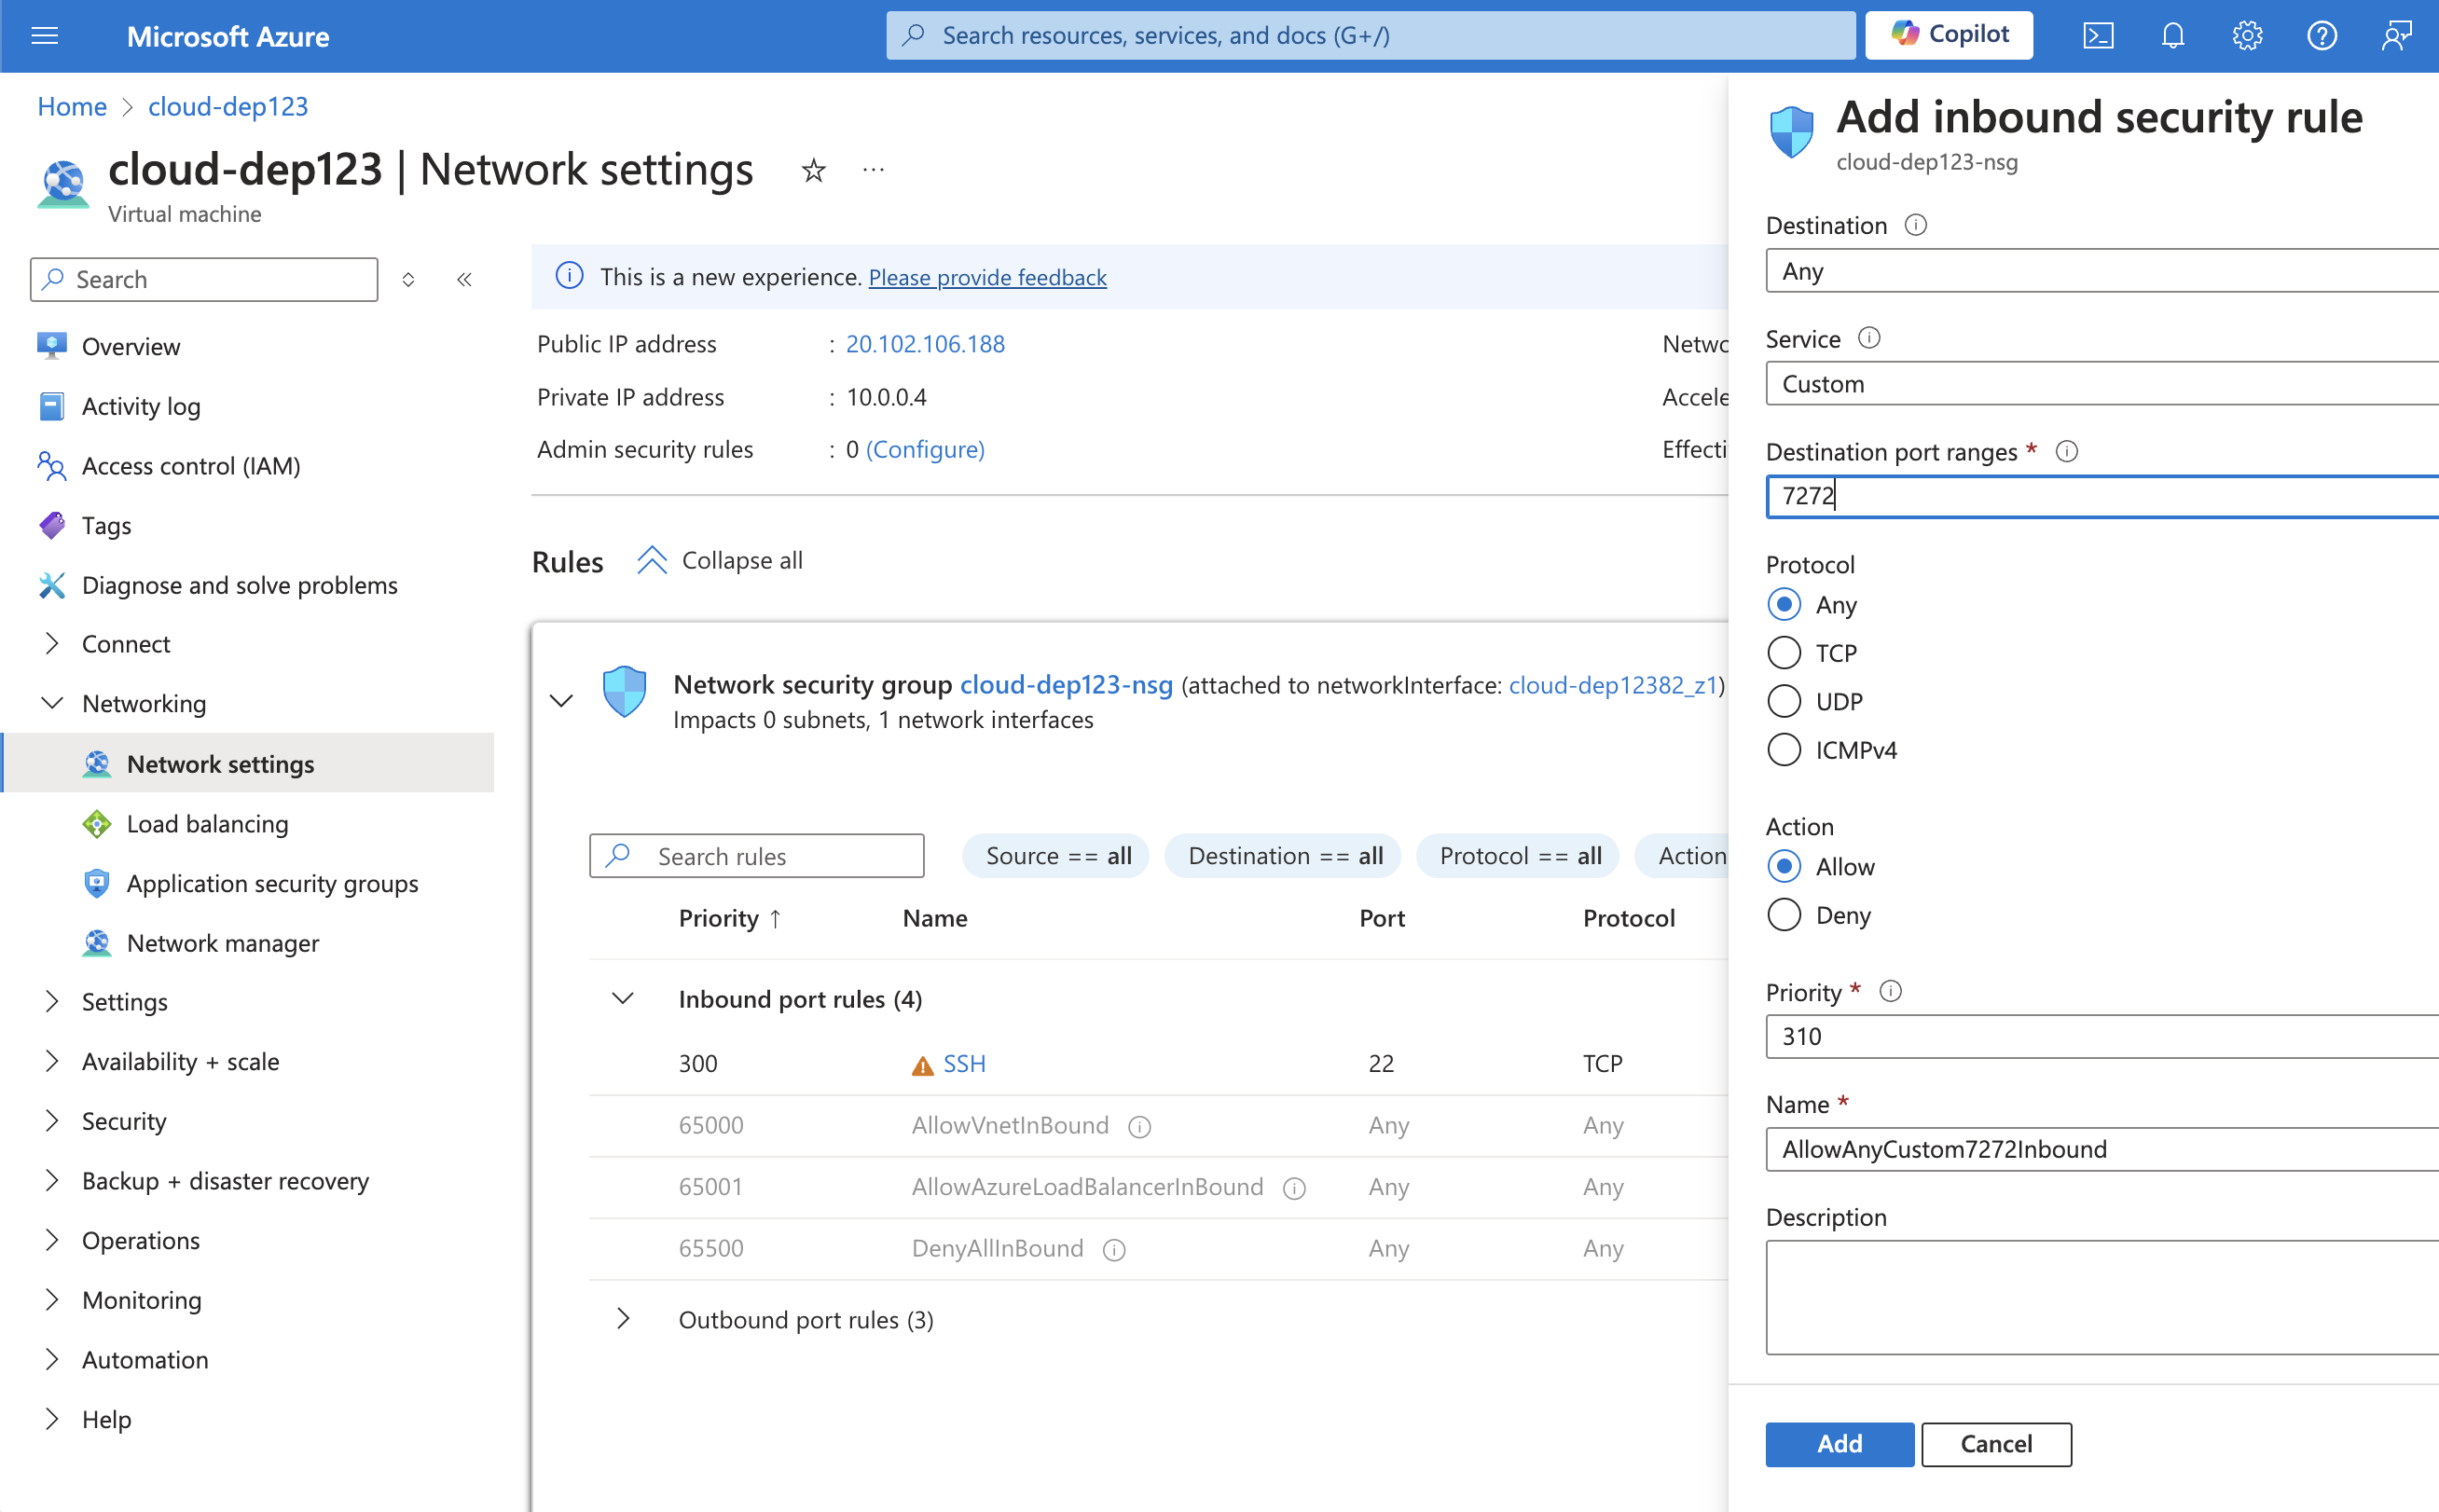2439x1512 pixels.
Task: Open the more options ellipsis
Action: click(873, 171)
